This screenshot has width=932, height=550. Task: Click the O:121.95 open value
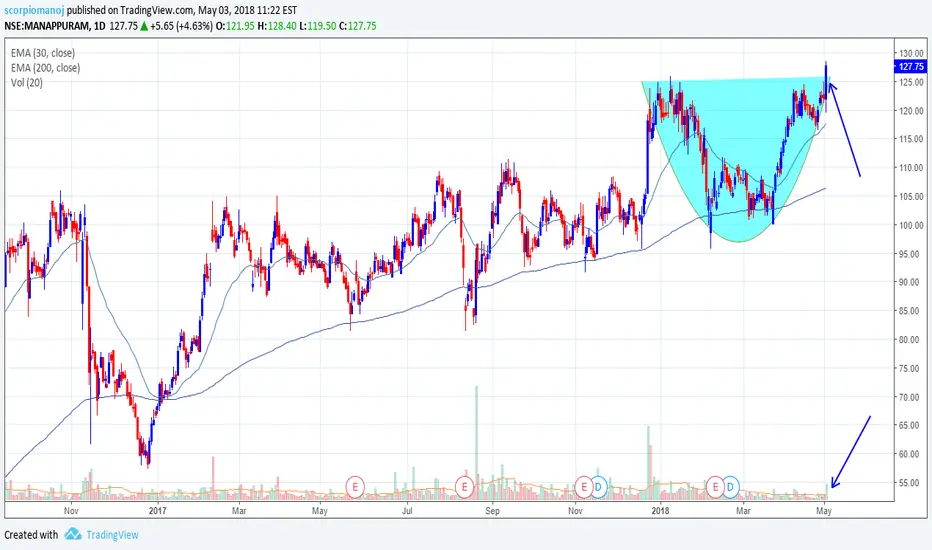tap(235, 26)
